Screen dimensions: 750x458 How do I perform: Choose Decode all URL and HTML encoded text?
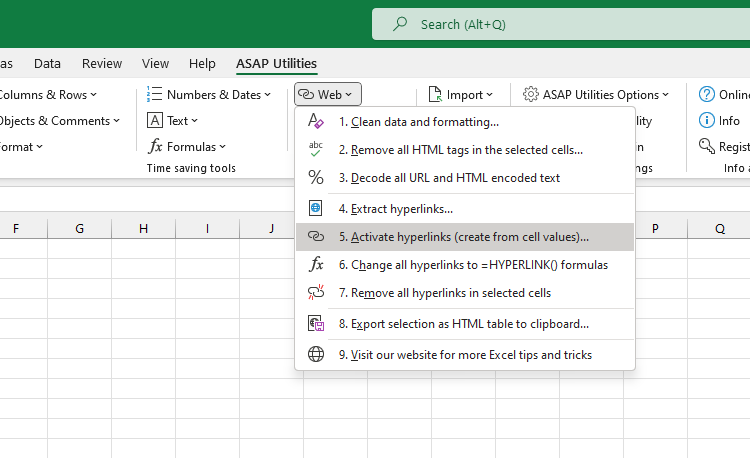tap(465, 177)
